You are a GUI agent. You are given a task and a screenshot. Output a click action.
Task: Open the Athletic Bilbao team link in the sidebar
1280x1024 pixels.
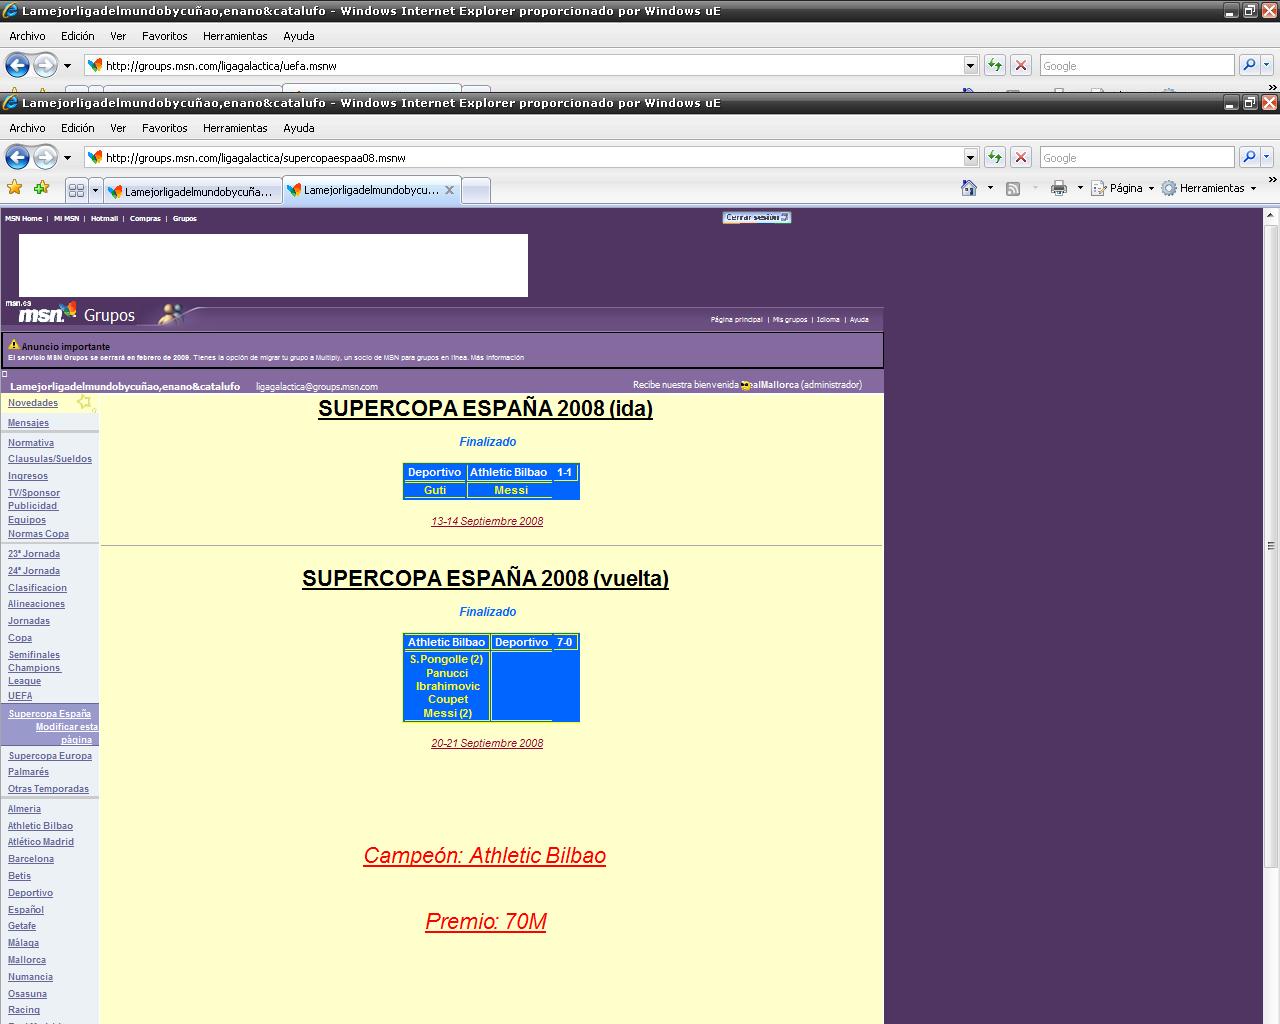click(40, 826)
